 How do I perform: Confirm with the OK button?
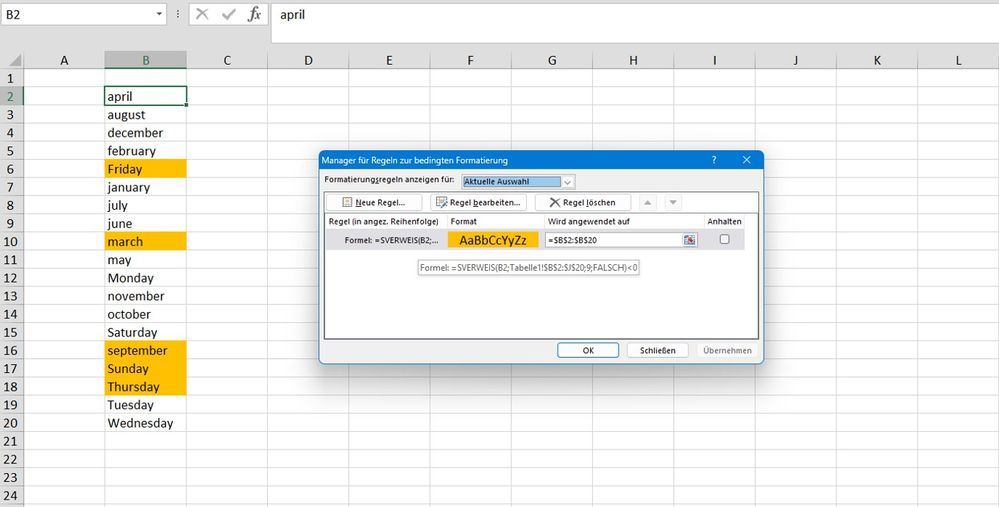pyautogui.click(x=588, y=350)
